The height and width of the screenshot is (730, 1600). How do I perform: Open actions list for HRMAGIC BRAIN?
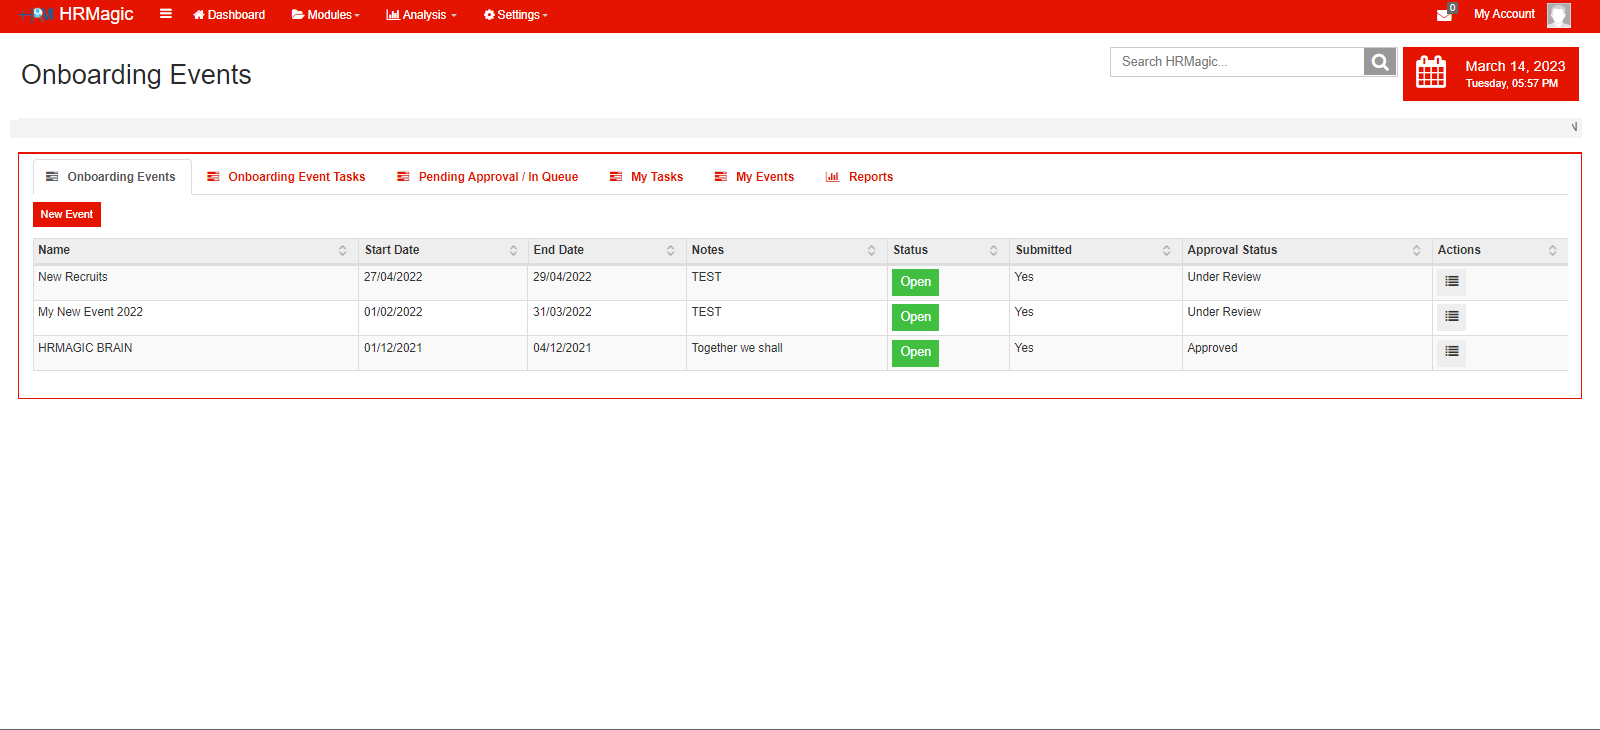coord(1451,352)
